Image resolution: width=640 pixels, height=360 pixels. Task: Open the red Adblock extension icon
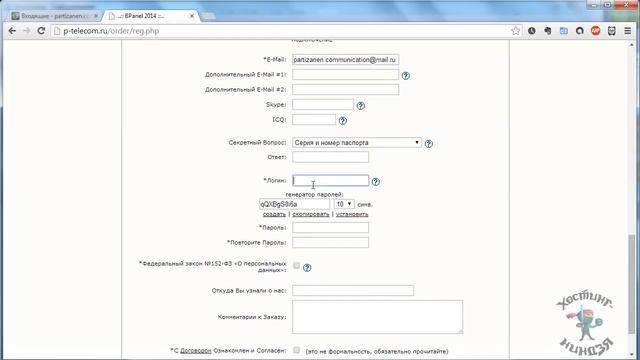click(x=596, y=31)
